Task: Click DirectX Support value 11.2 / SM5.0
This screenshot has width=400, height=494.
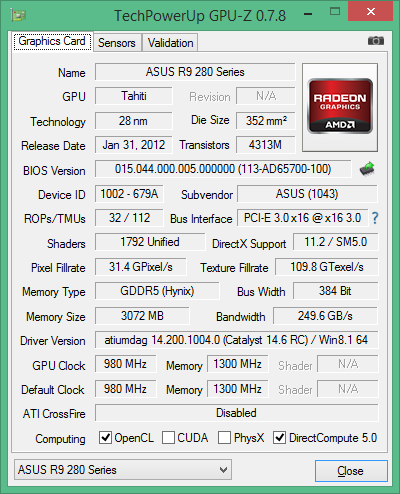Action: 336,242
